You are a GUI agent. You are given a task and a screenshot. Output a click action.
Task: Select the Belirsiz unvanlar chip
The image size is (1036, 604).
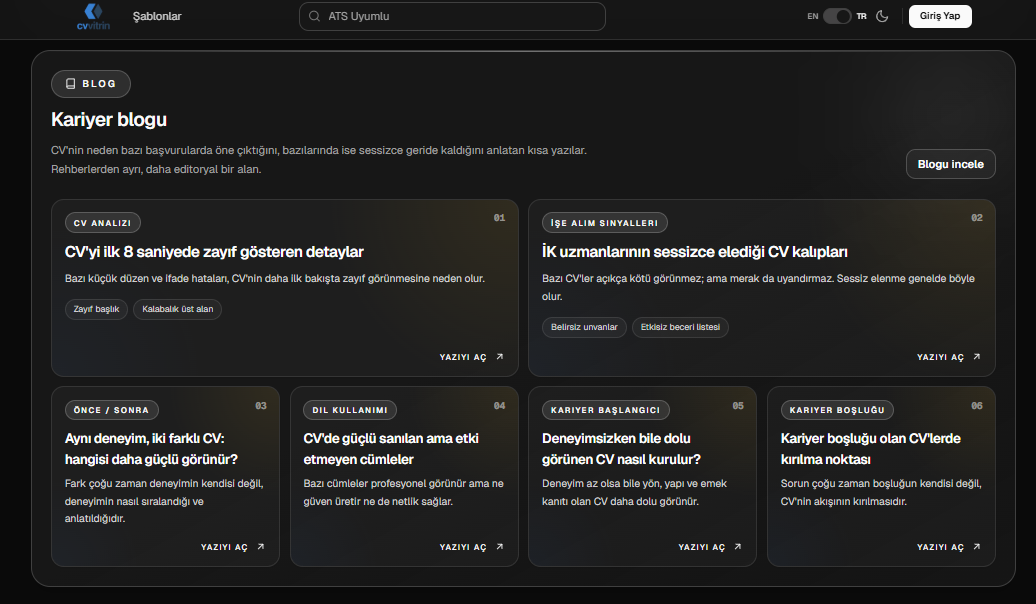(584, 327)
